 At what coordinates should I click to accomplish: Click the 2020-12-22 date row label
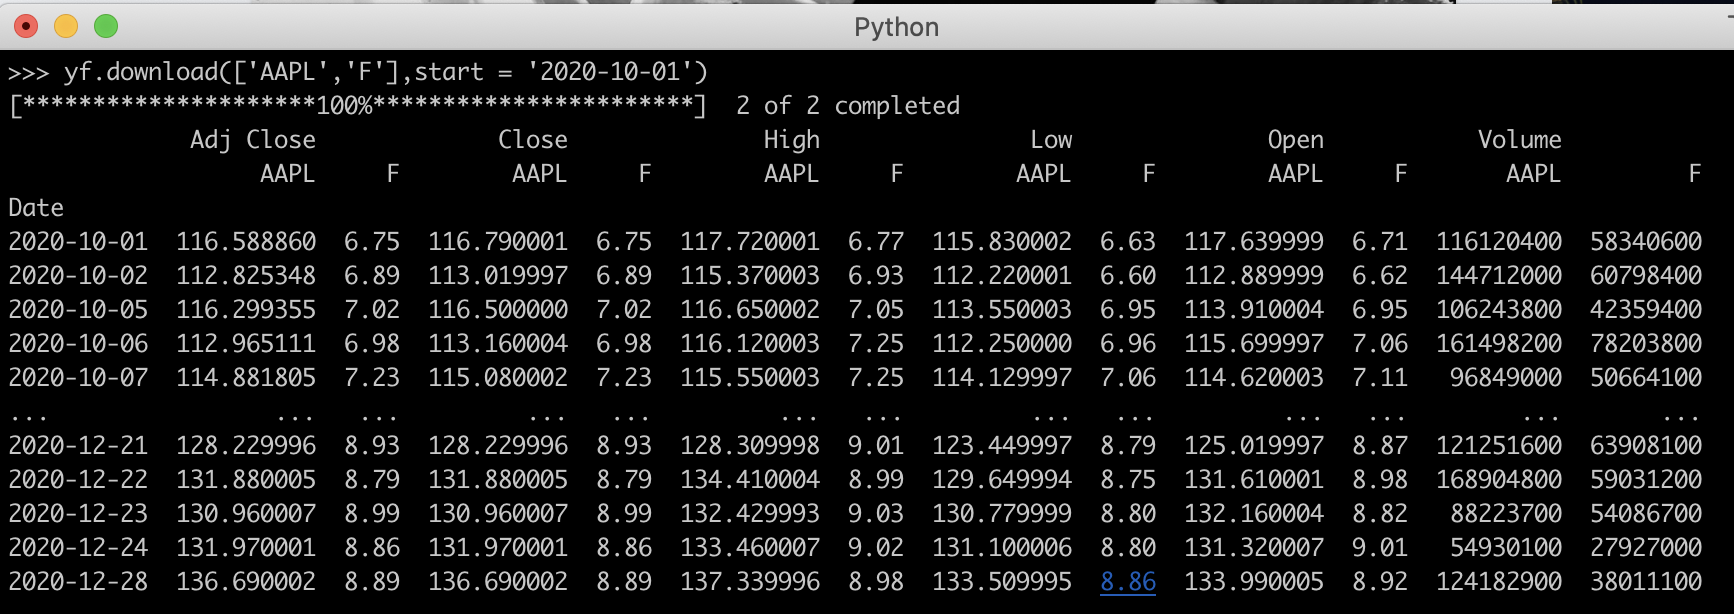pos(78,480)
